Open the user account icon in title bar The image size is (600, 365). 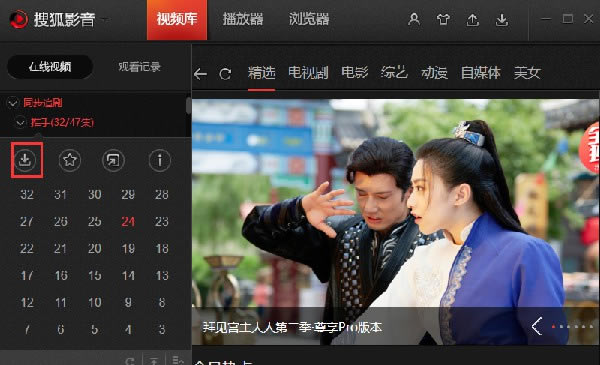tap(414, 19)
